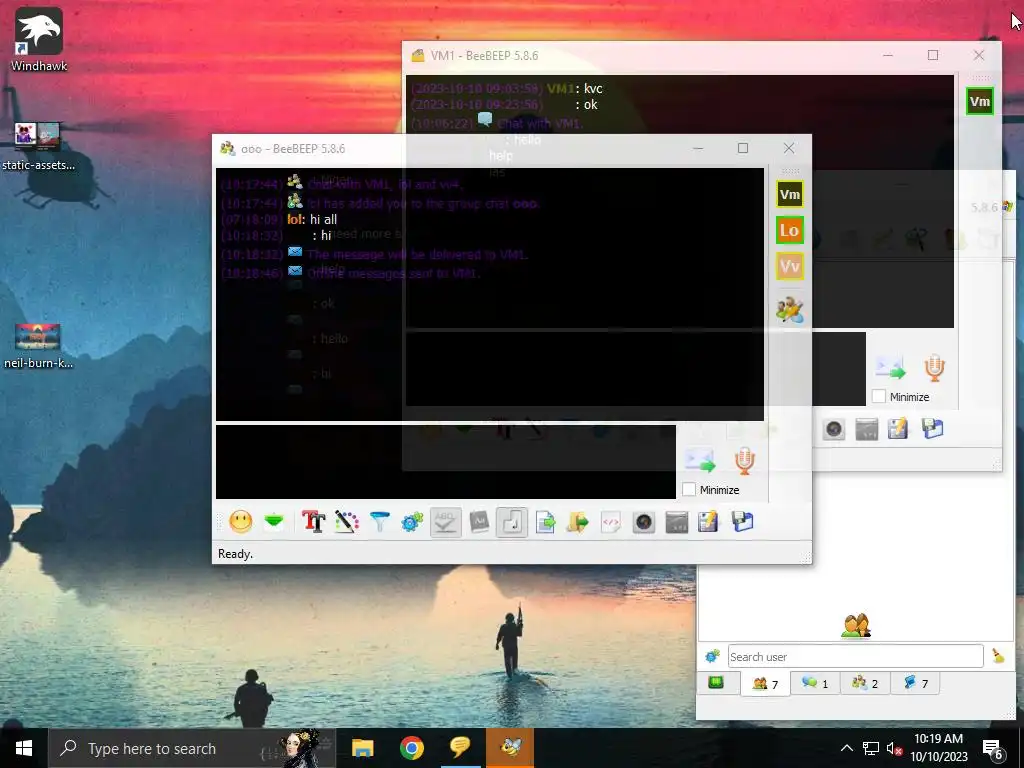Toggle the ABC spell check button in ooo chat
Screen dimensions: 1024x768
pos(445,522)
